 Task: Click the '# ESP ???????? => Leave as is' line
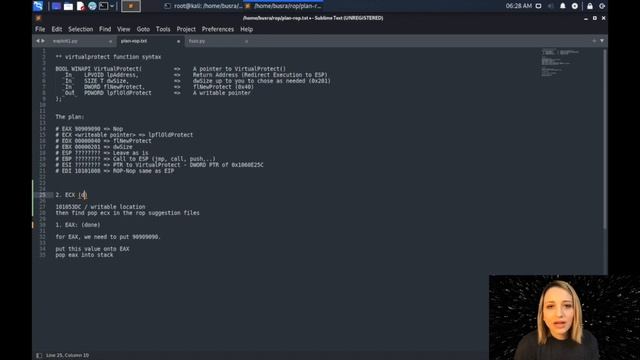102,153
